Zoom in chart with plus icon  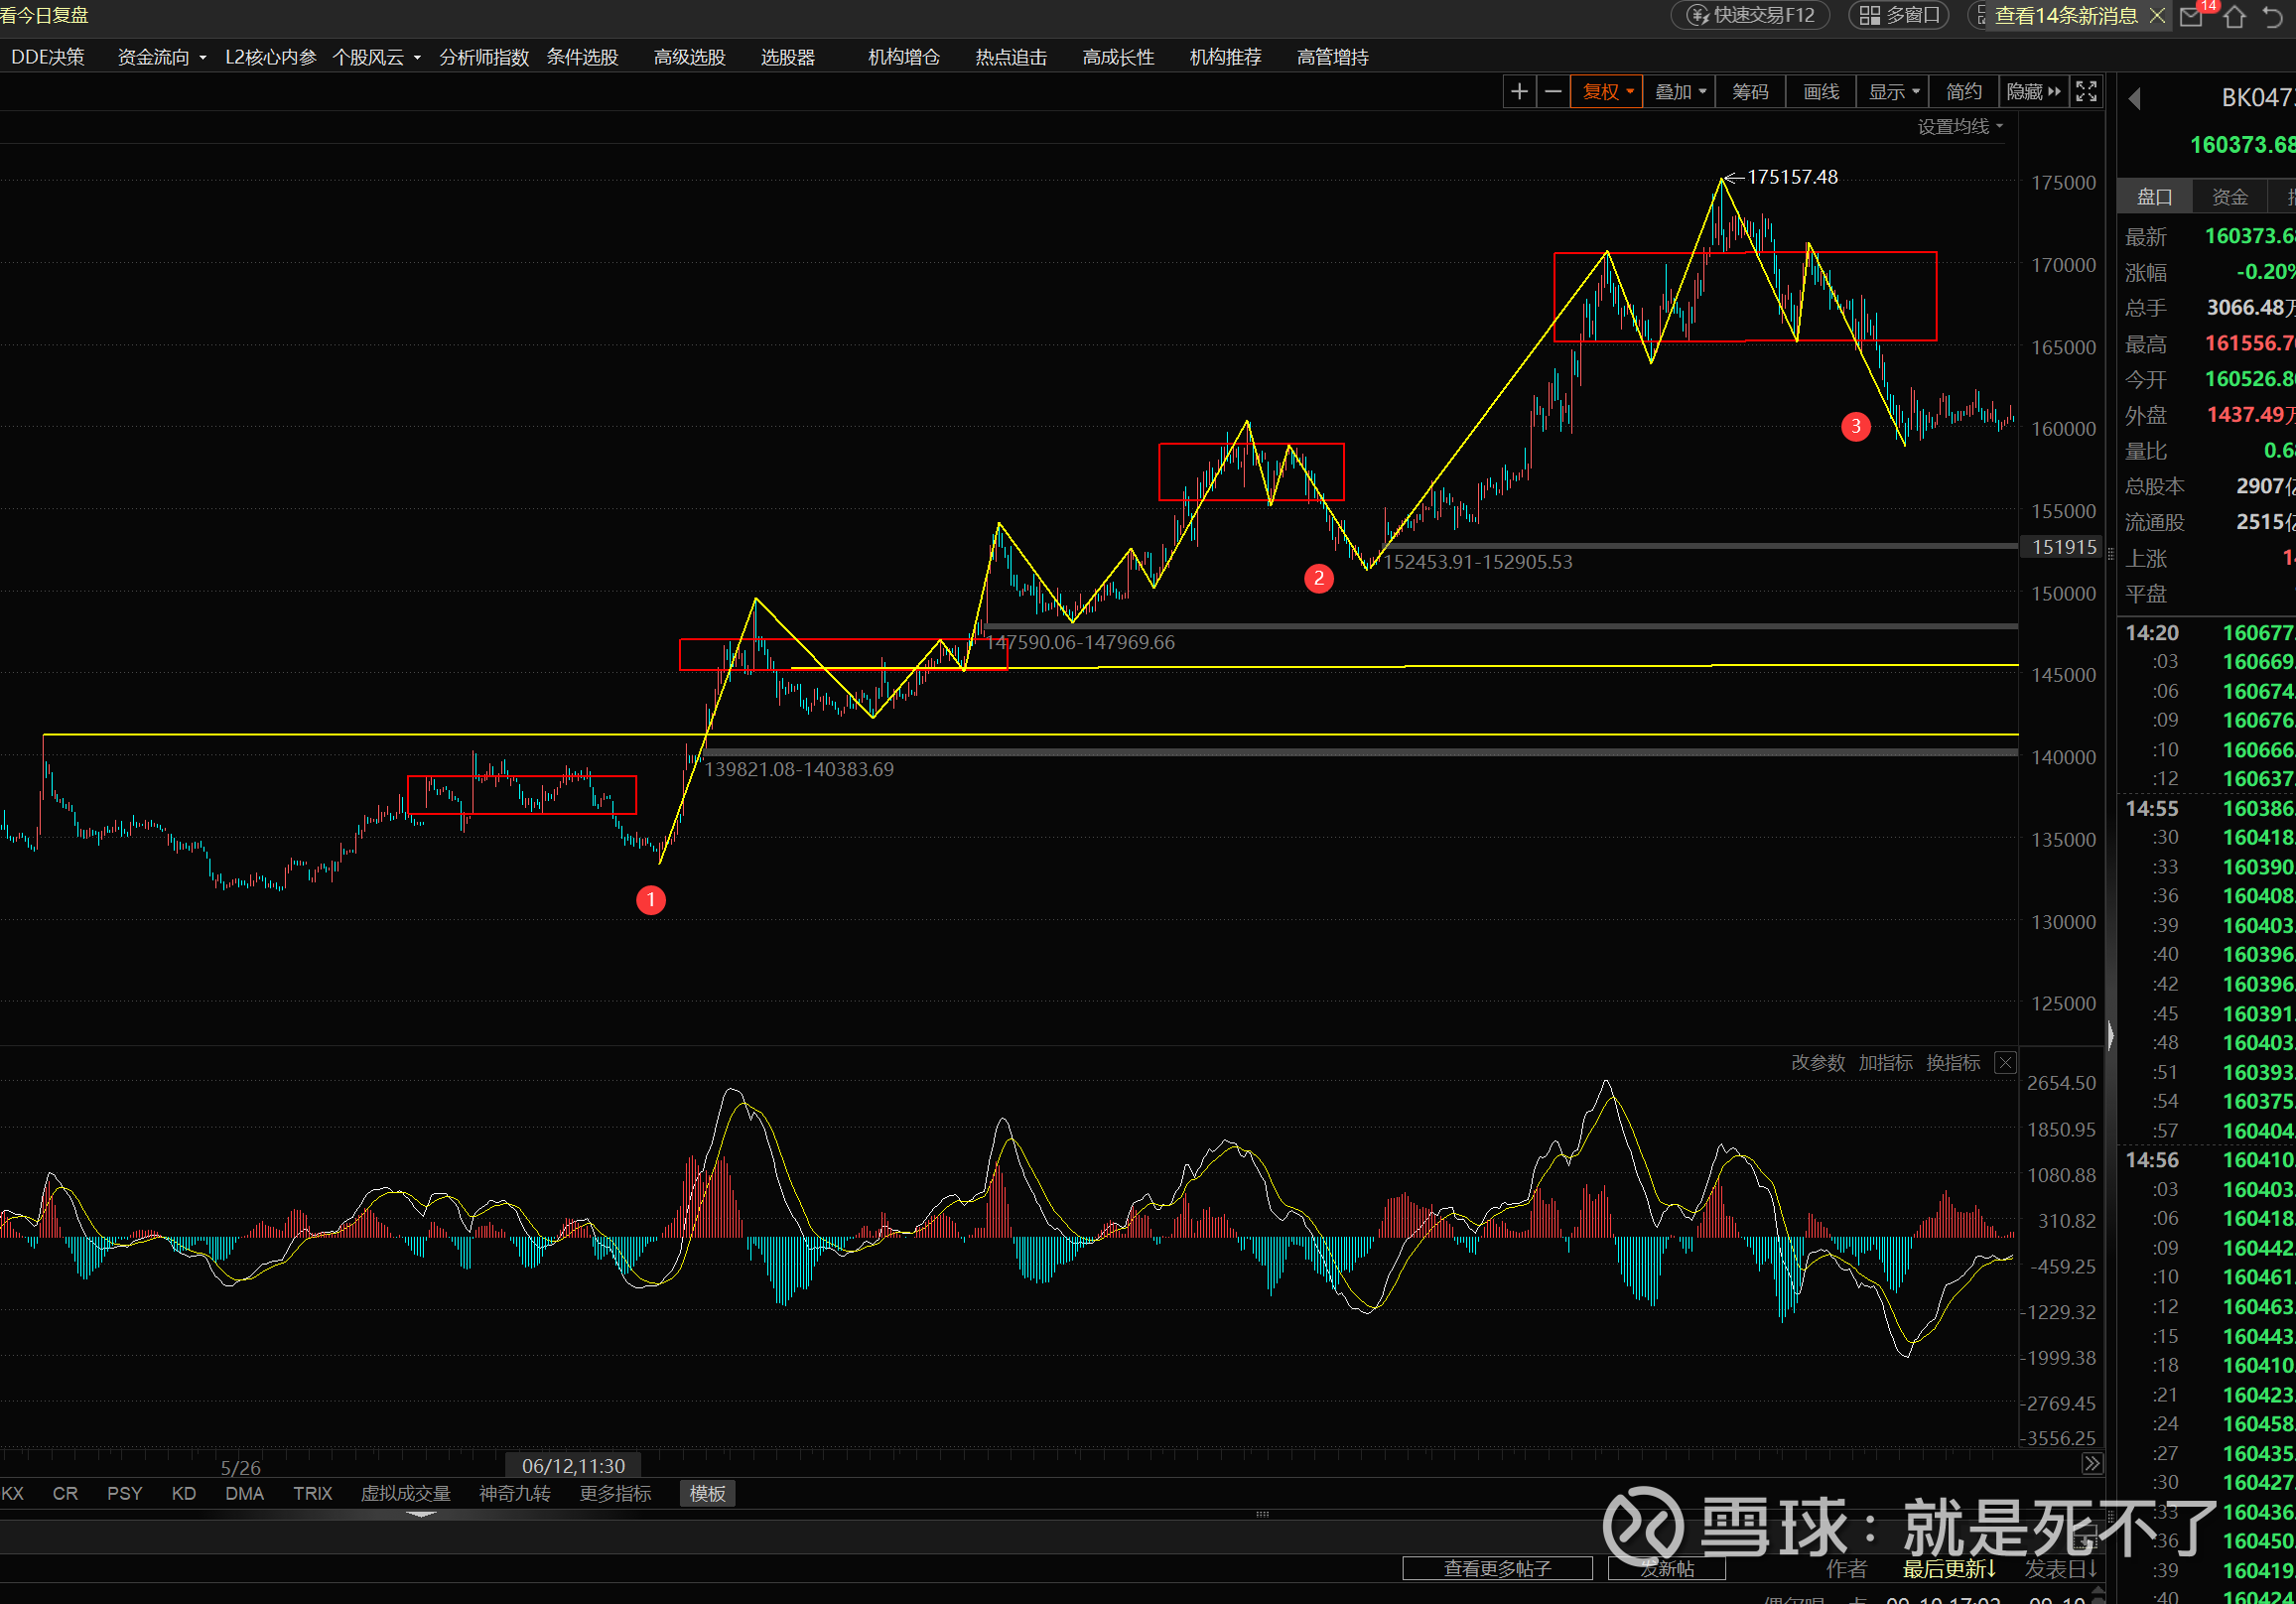tap(1518, 92)
